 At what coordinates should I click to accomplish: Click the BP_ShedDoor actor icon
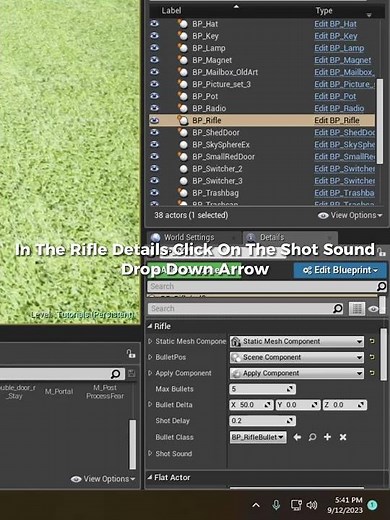coord(183,132)
